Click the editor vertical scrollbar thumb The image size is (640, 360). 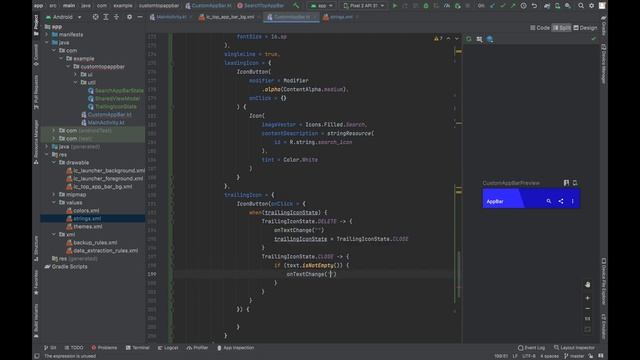click(x=459, y=274)
